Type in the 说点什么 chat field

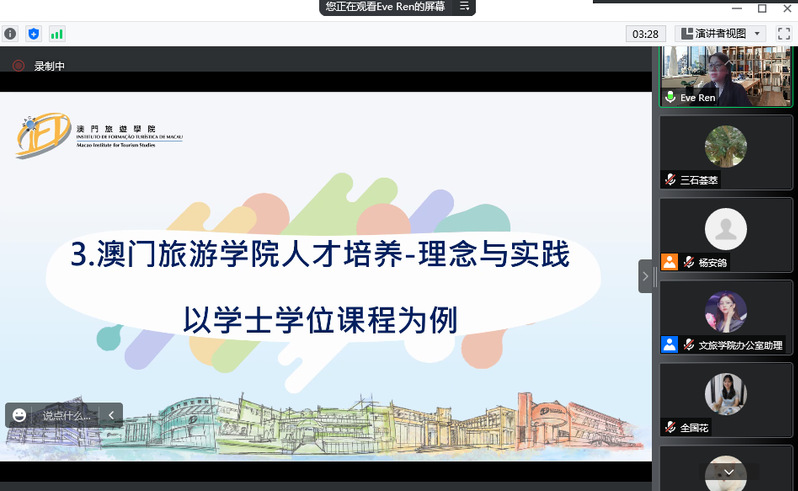(66, 415)
